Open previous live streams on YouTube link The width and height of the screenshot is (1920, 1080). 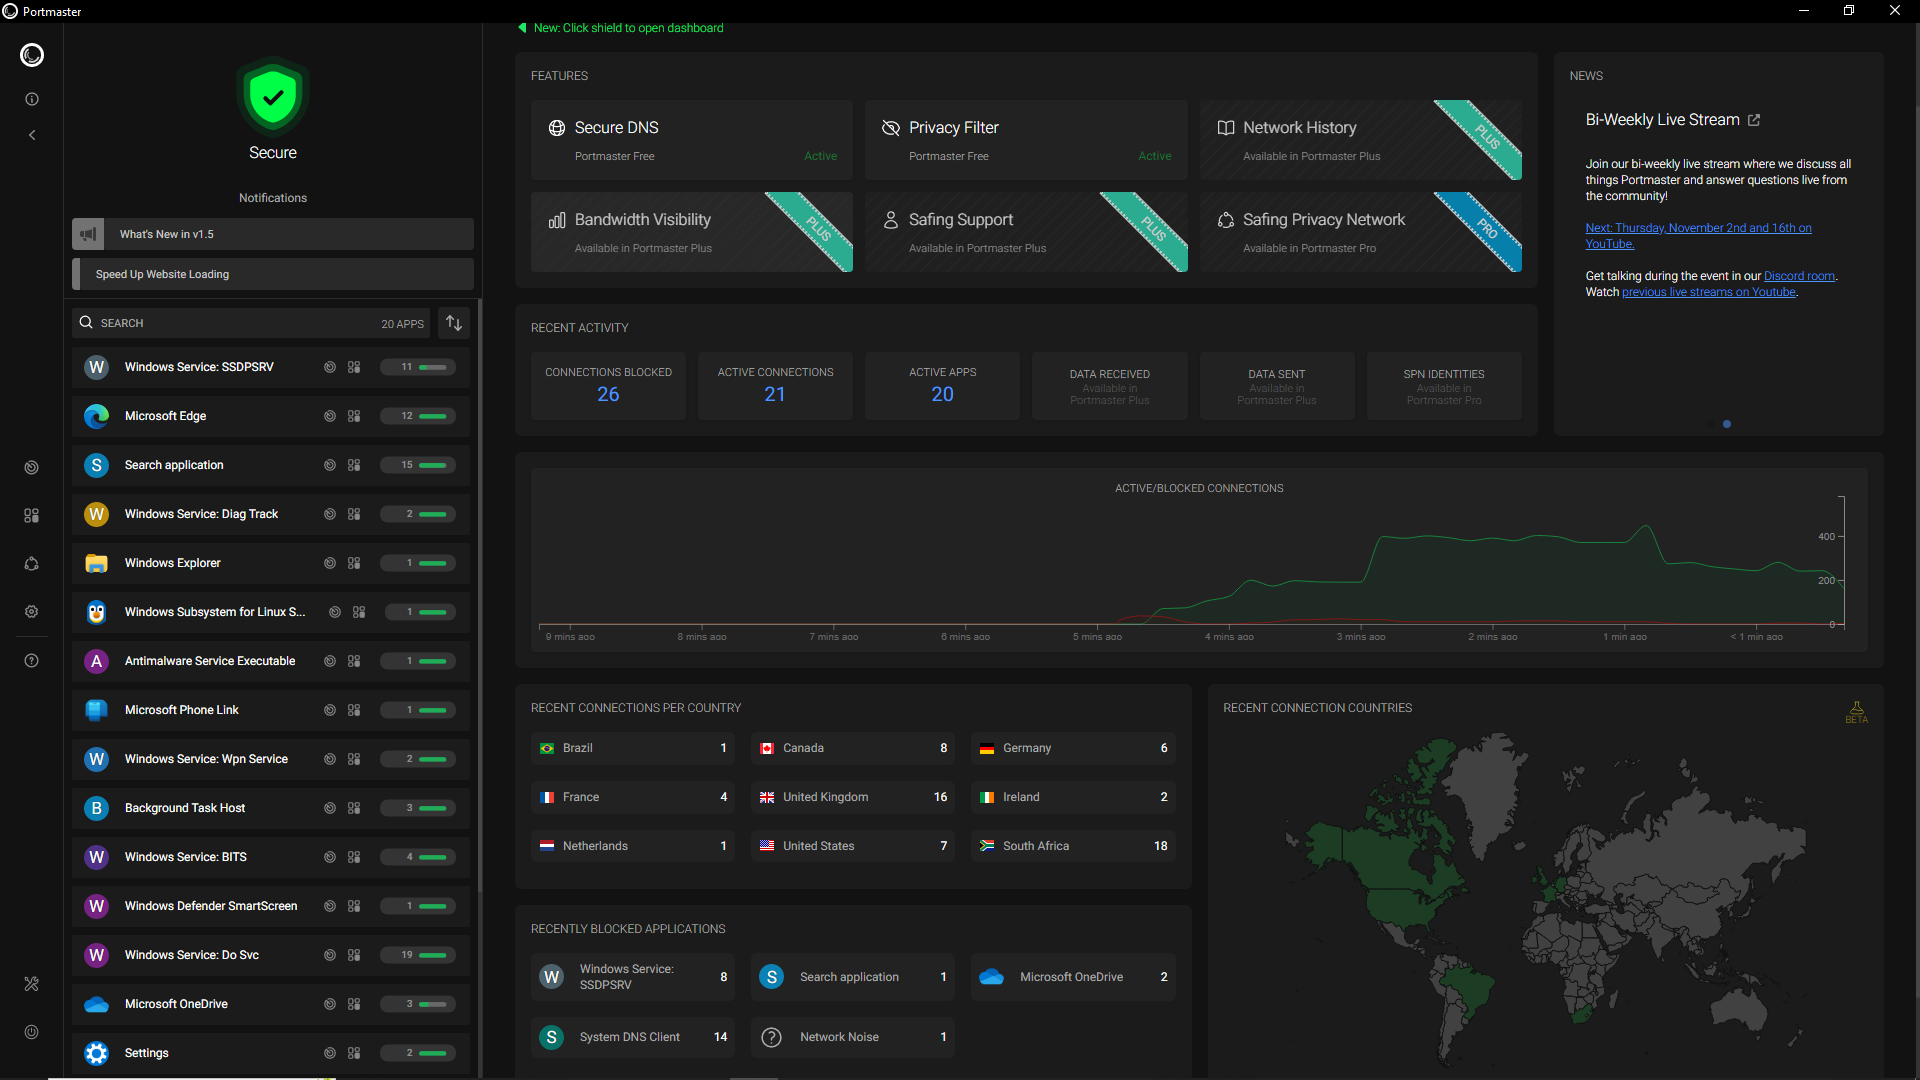(1708, 290)
